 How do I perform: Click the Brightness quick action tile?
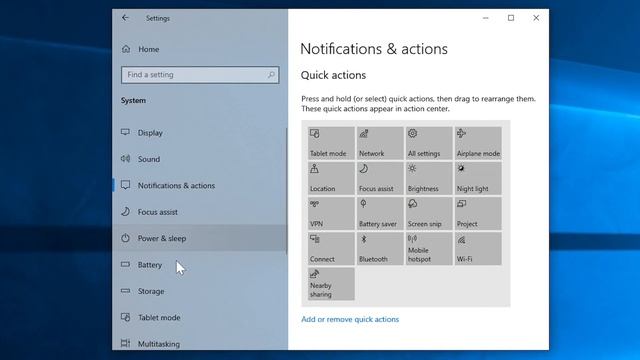pyautogui.click(x=429, y=178)
